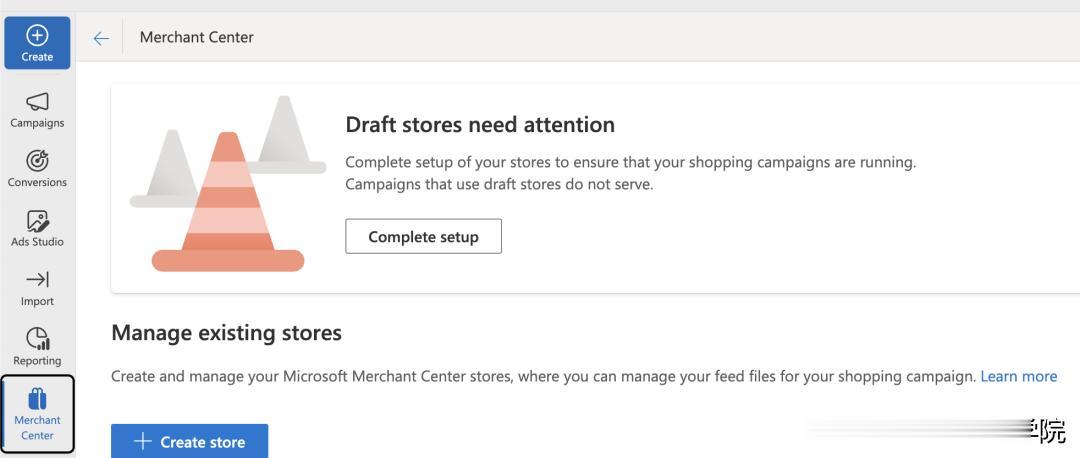Select the Campaigns label in the sidebar

tap(37, 123)
